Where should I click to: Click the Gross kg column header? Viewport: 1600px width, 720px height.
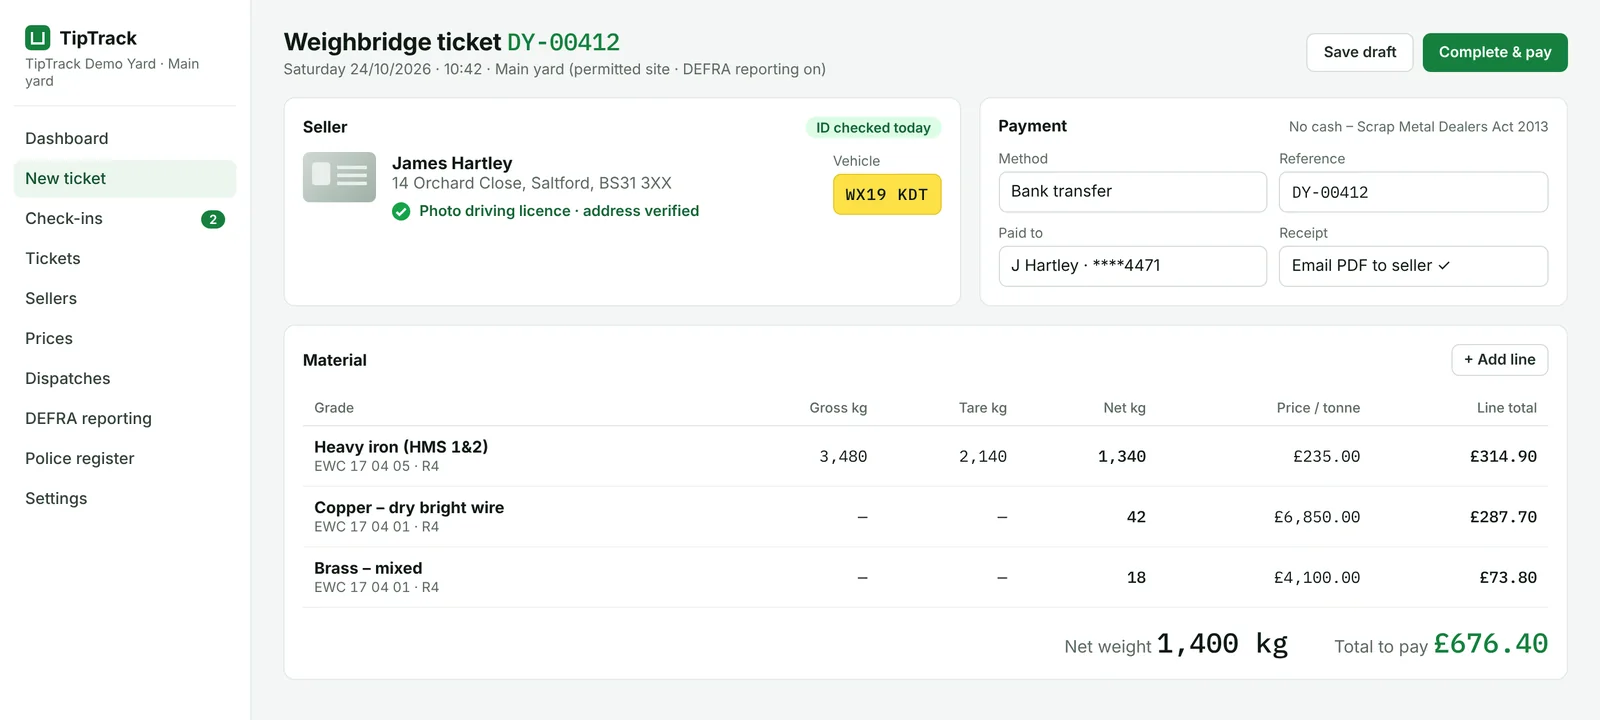click(838, 408)
